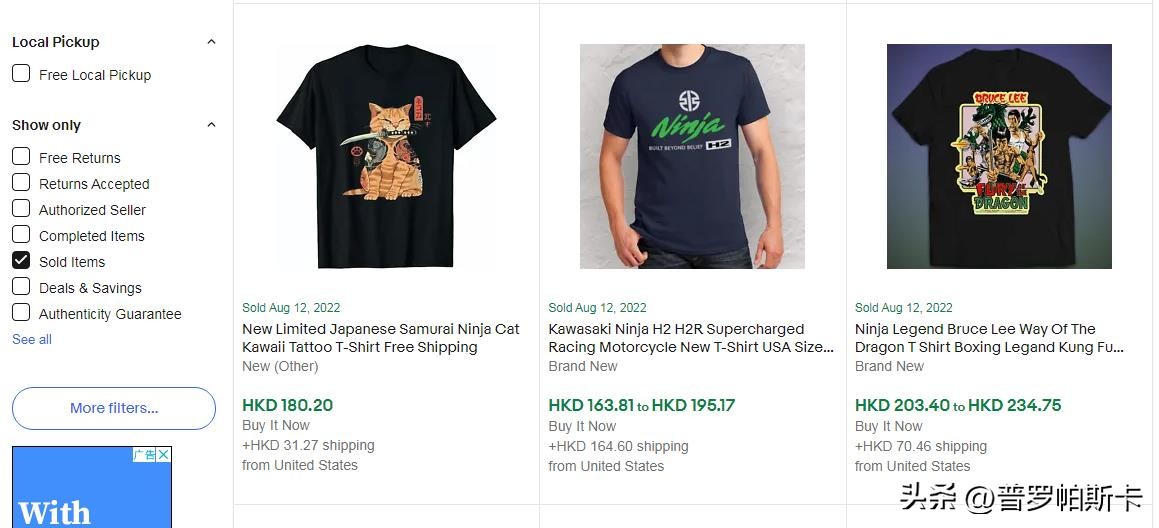Toggle the Completed Items checkbox
Screen dimensions: 1159x528
click(x=21, y=235)
